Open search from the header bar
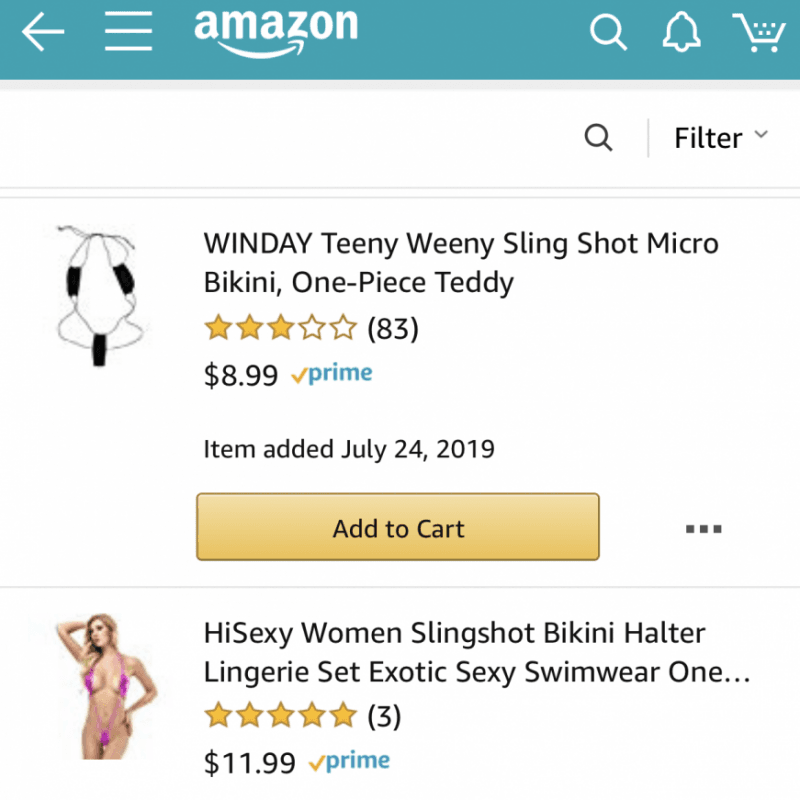This screenshot has width=800, height=800. point(607,33)
